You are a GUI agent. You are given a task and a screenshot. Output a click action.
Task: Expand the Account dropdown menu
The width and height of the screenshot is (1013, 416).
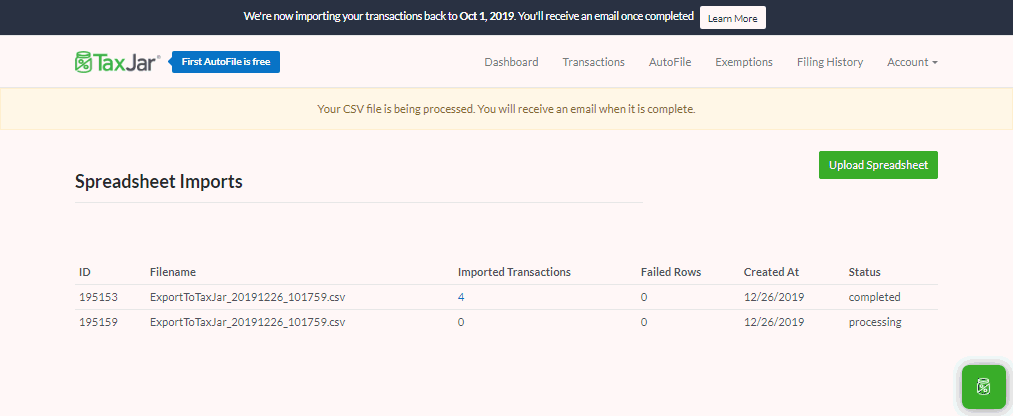[x=912, y=62]
